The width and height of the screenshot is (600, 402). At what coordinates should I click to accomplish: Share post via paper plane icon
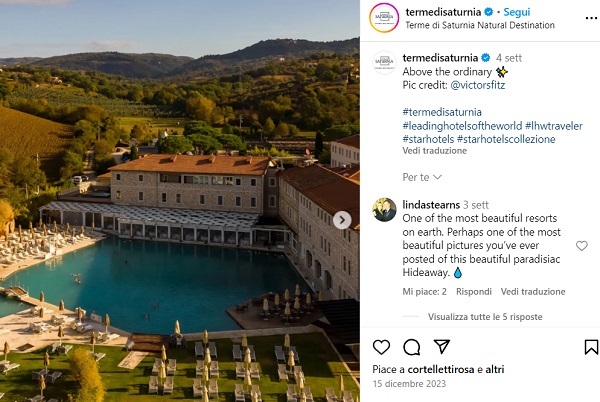click(x=441, y=347)
